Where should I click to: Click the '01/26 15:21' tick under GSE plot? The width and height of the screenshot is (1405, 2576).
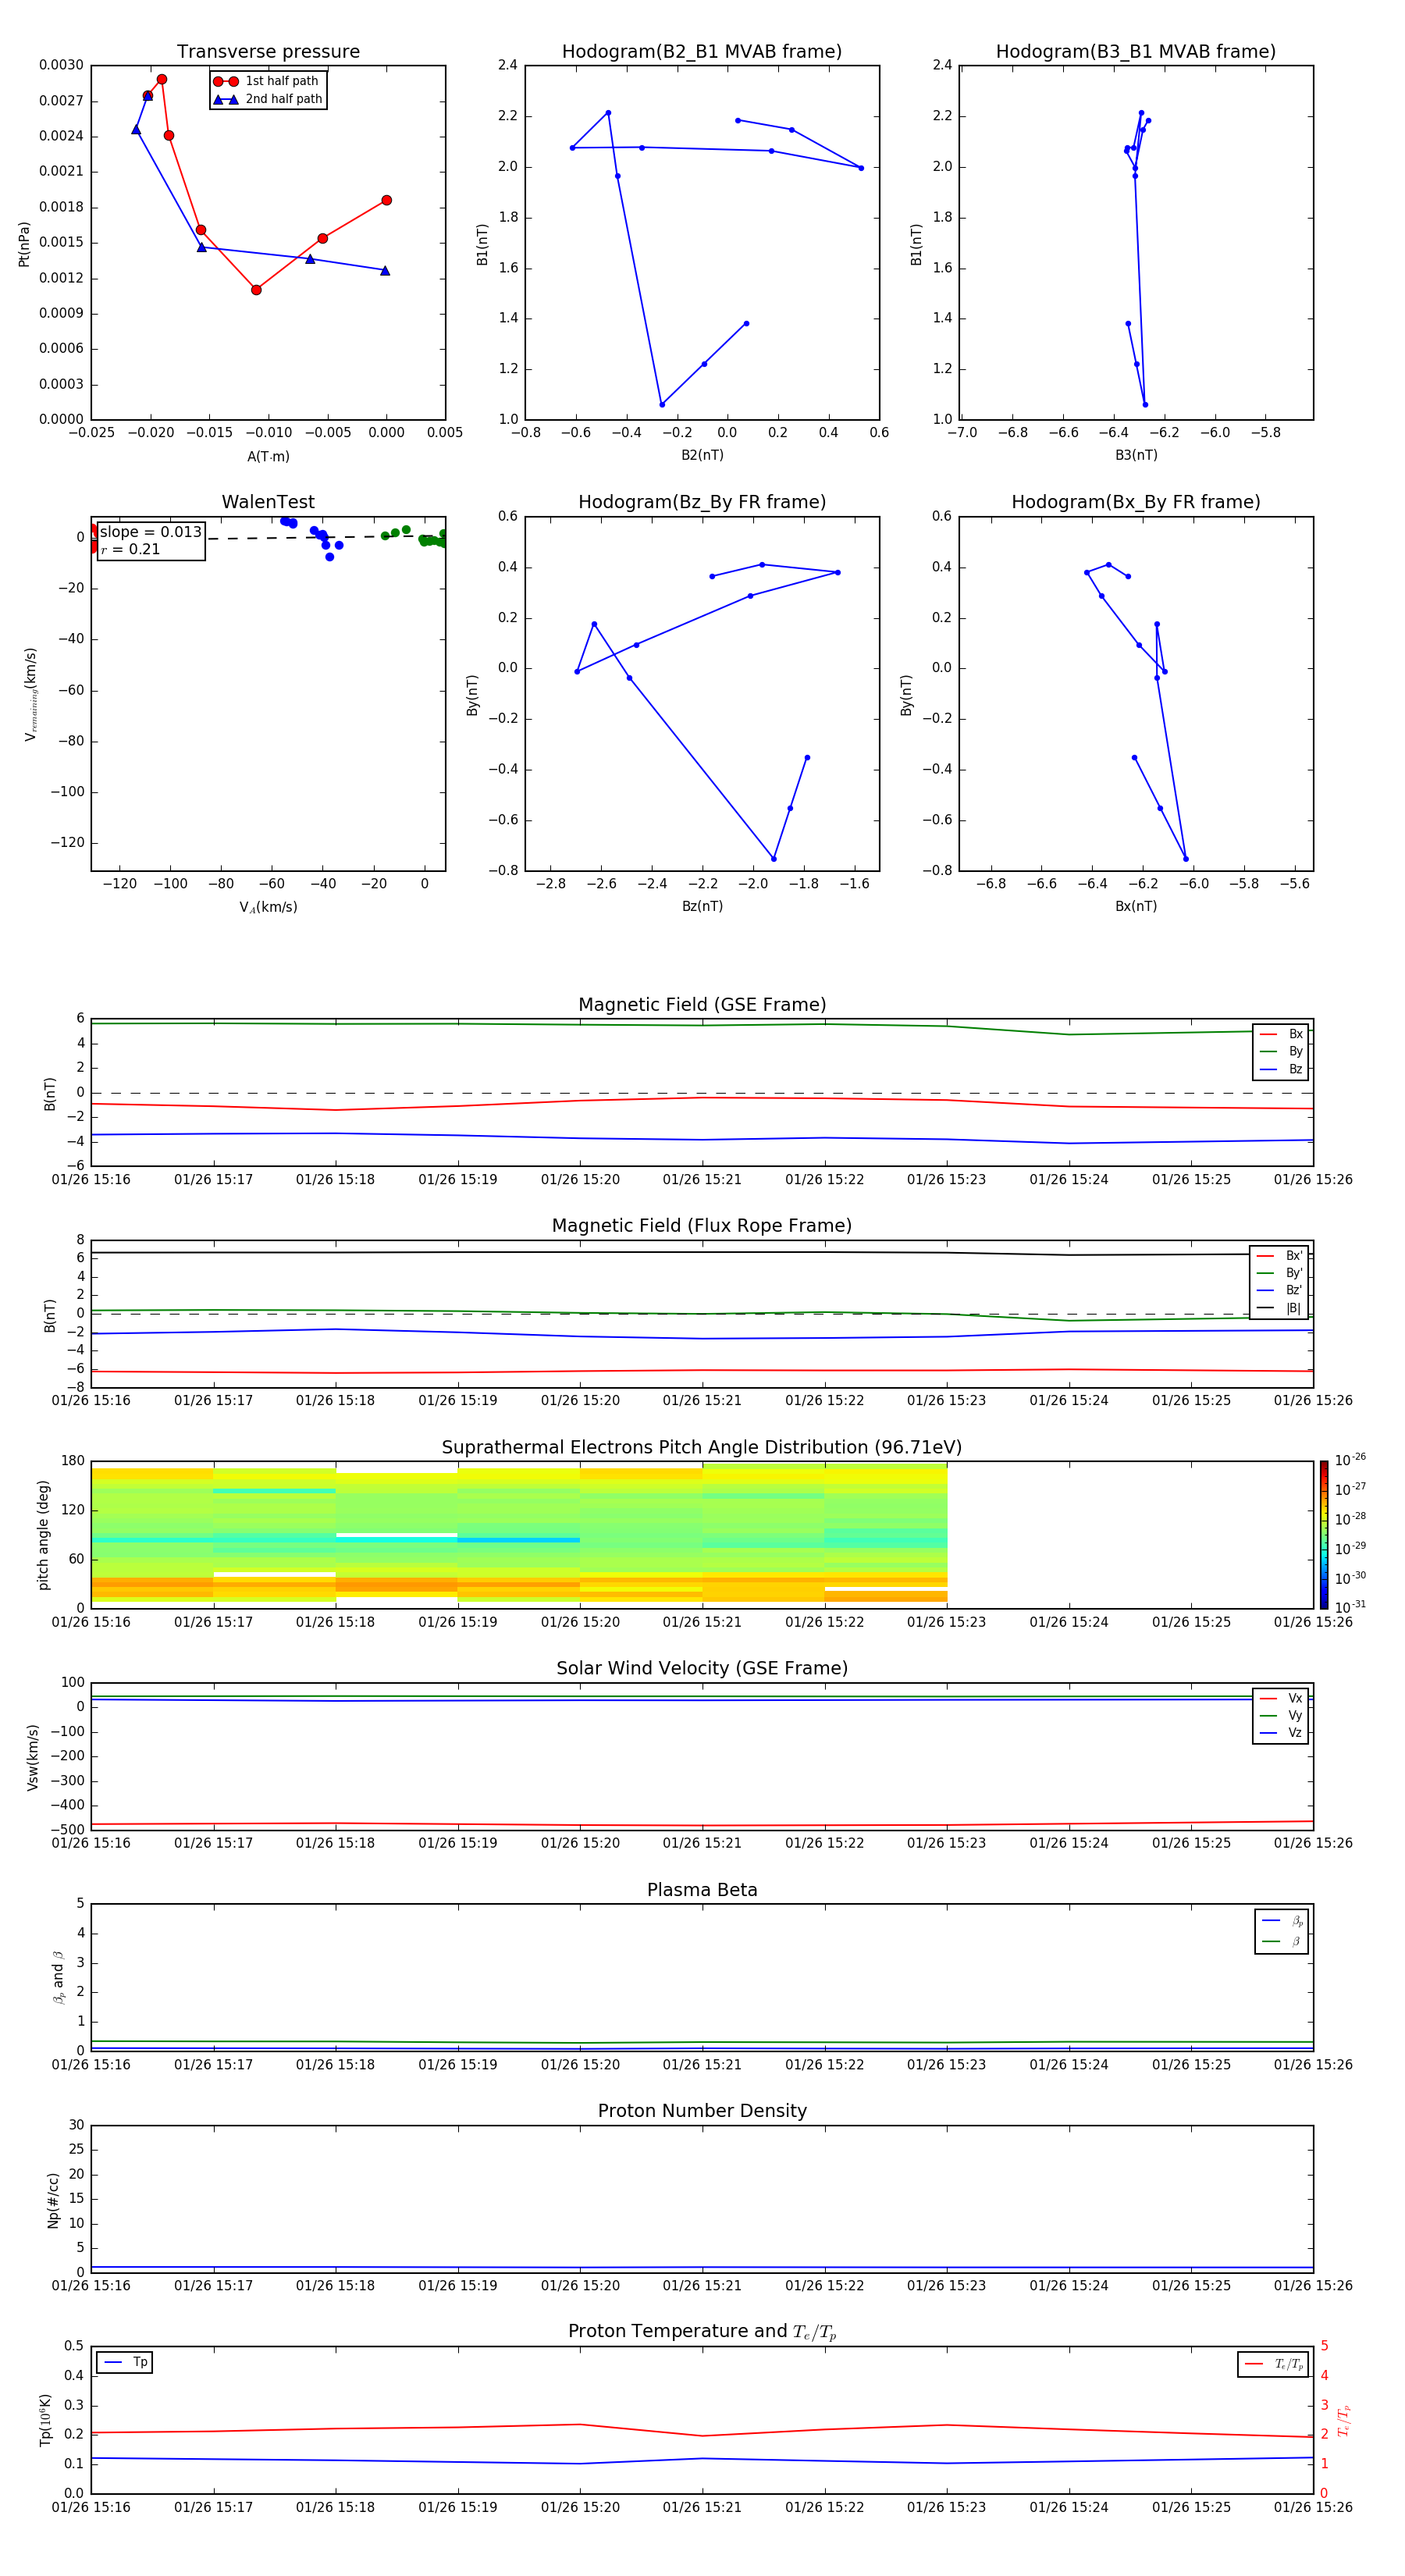pos(702,1180)
